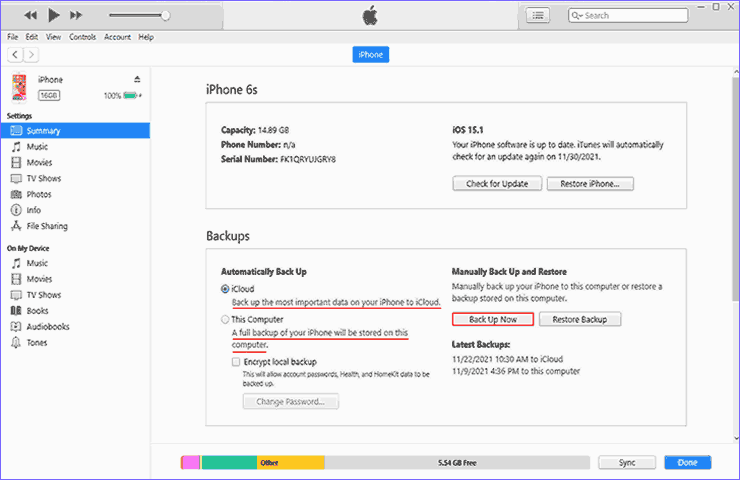Viewport: 740px width, 480px height.
Task: Click the magnifier icon in search box
Action: tap(576, 16)
